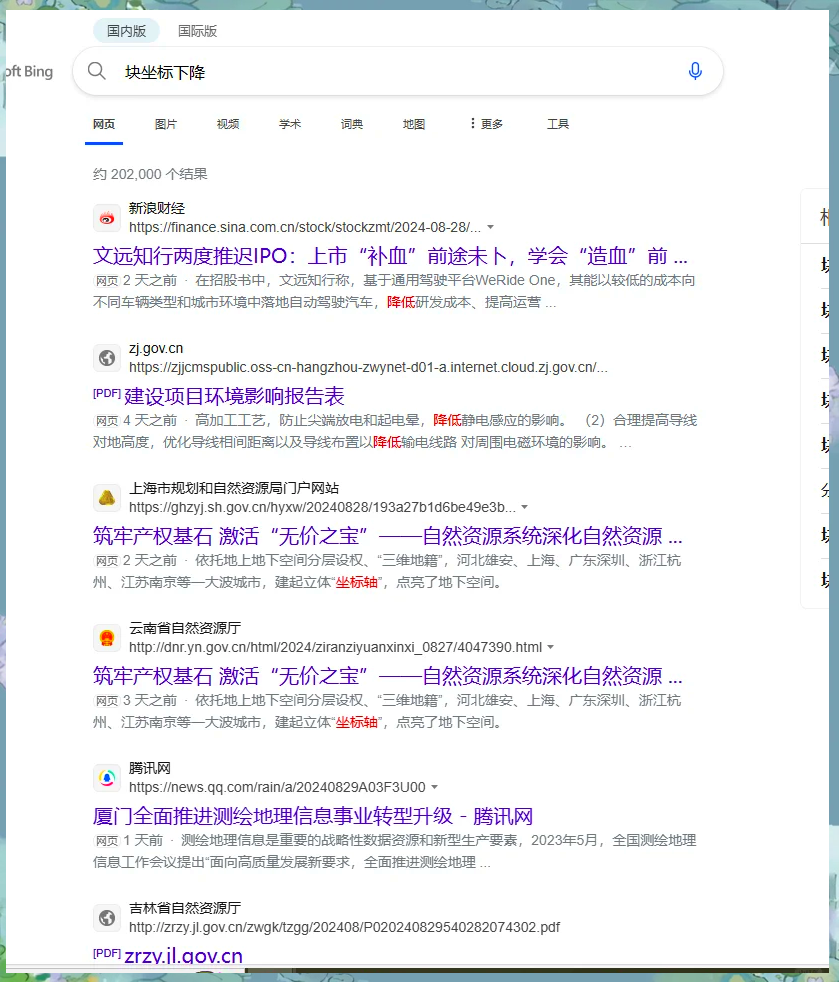Open the 工具 menu

(x=558, y=124)
